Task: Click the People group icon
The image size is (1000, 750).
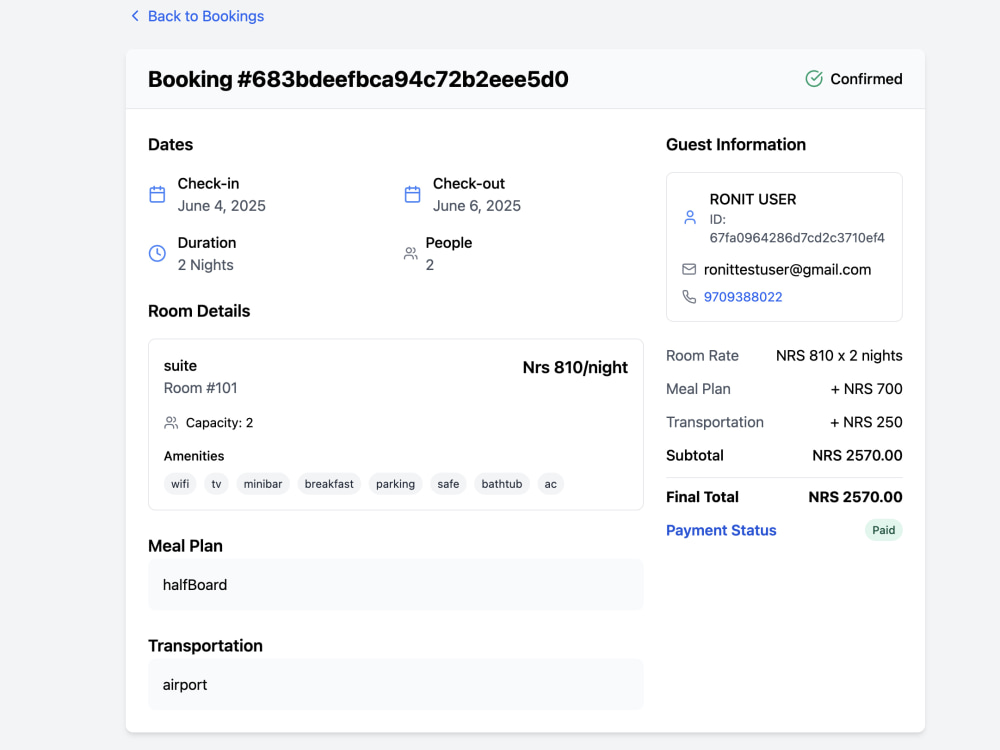Action: (411, 254)
